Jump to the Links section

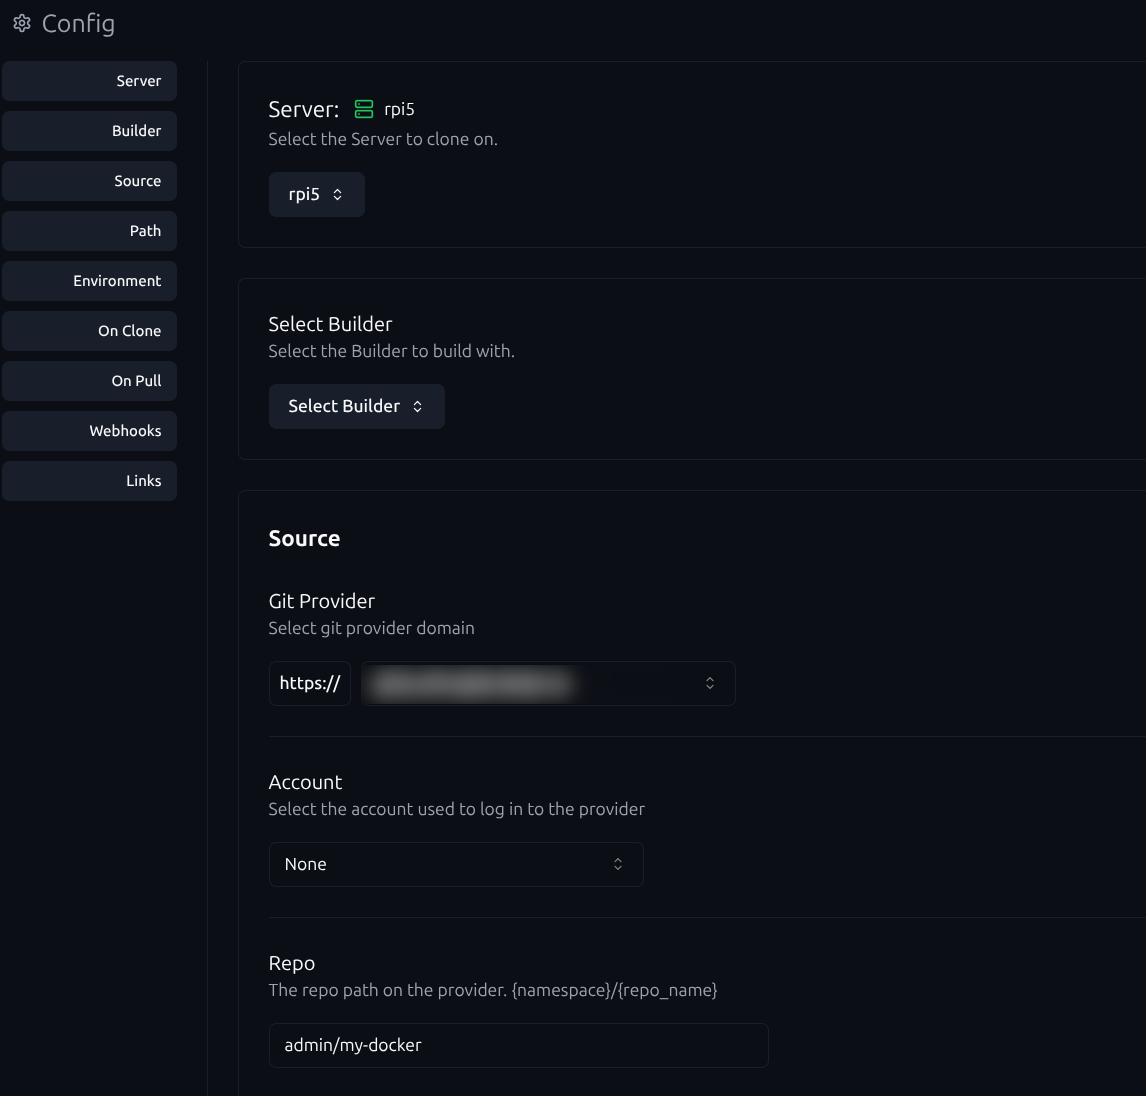(90, 481)
